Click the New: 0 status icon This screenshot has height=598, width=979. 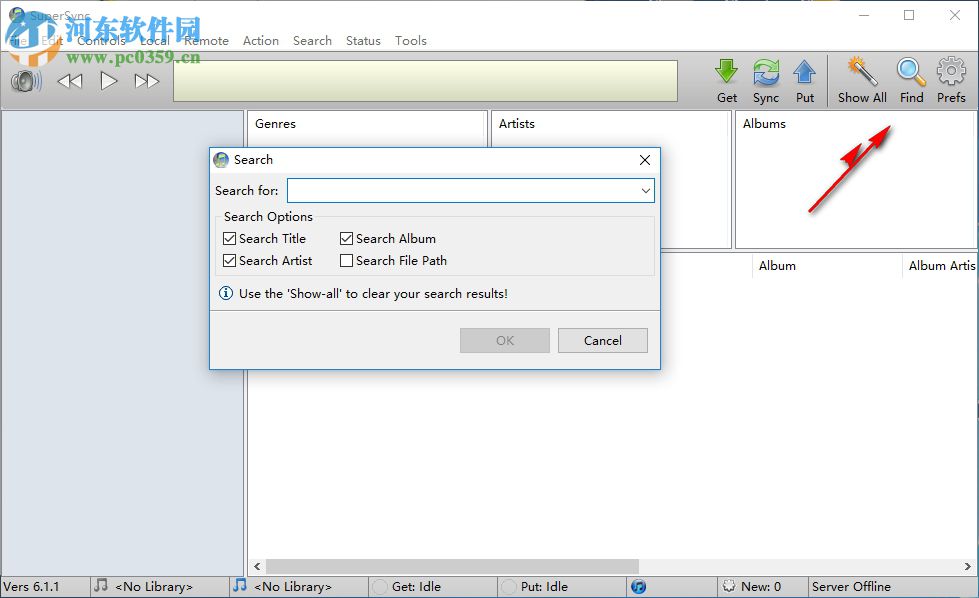point(729,586)
